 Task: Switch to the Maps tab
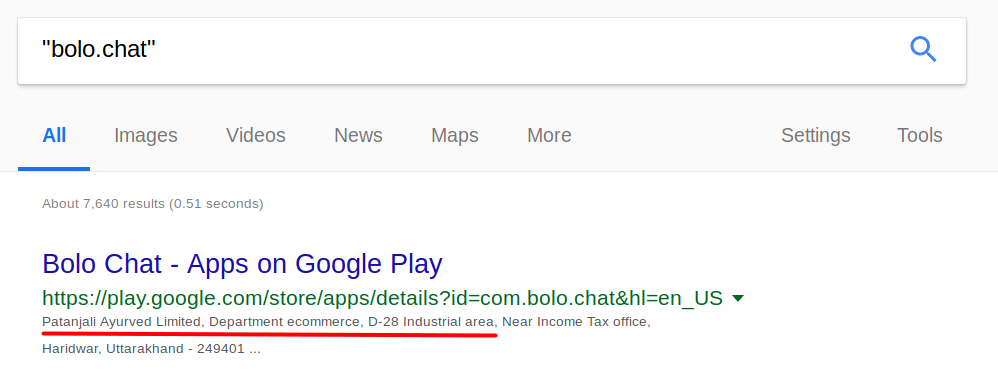tap(454, 136)
